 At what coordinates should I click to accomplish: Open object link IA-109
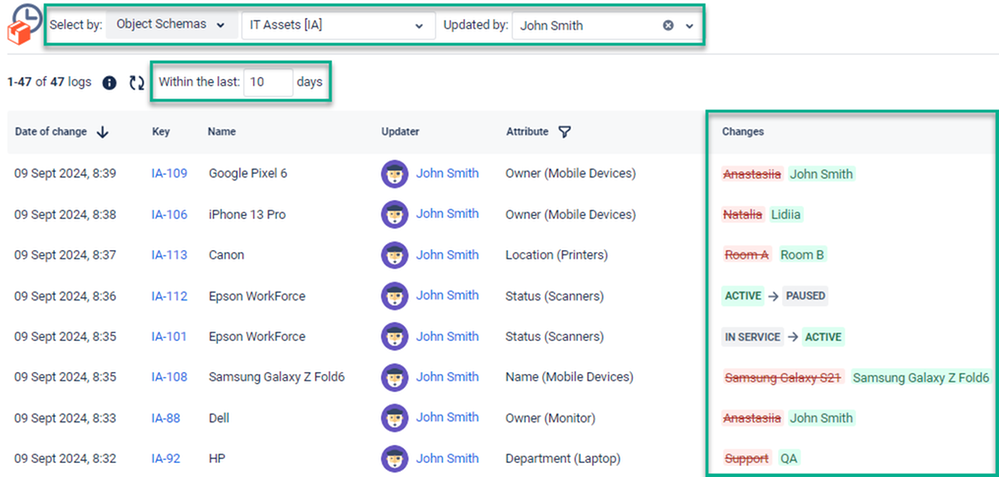pos(169,173)
